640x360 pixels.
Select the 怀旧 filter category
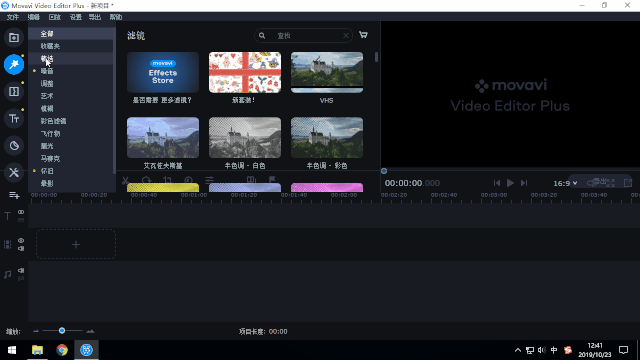(x=71, y=171)
